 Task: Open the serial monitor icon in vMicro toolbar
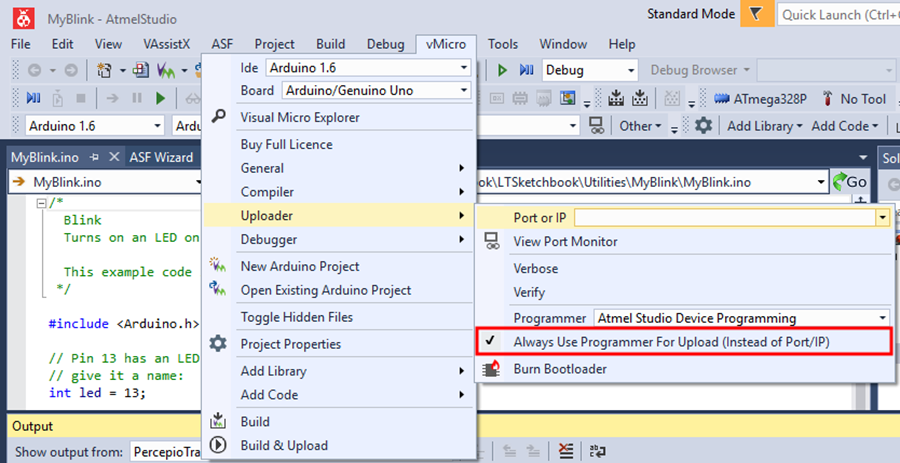click(597, 126)
